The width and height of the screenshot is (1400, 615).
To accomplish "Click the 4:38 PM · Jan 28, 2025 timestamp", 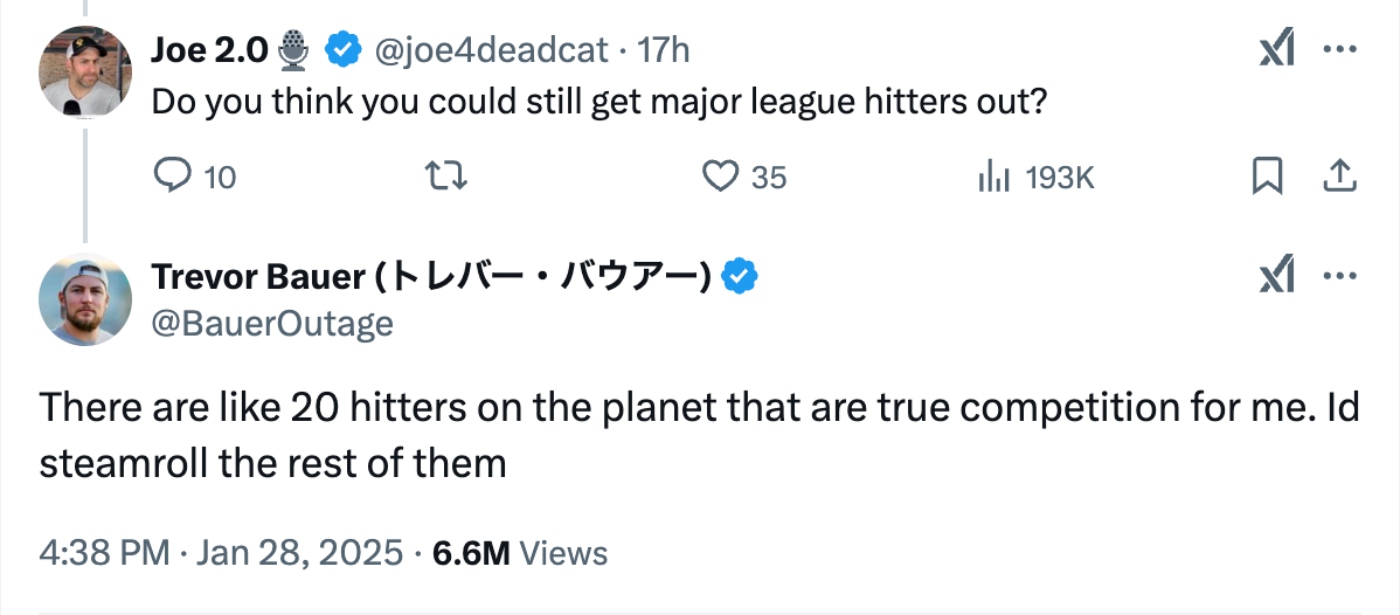I will click(221, 553).
